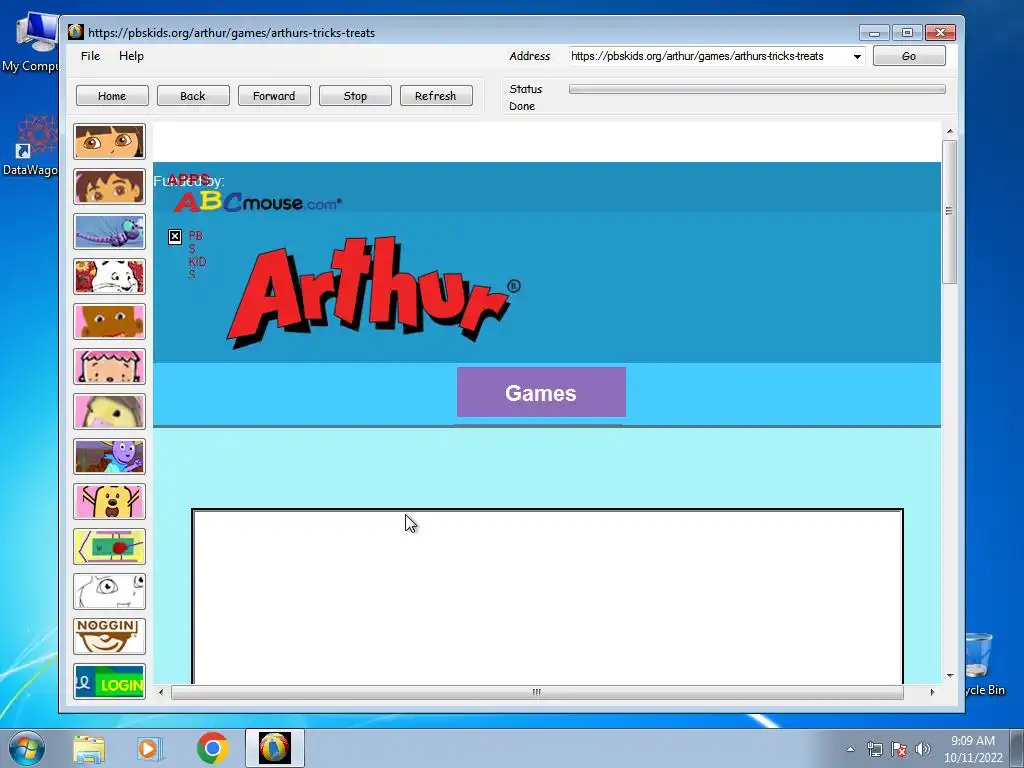Click the purple Games tab
The image size is (1024, 768).
[541, 392]
